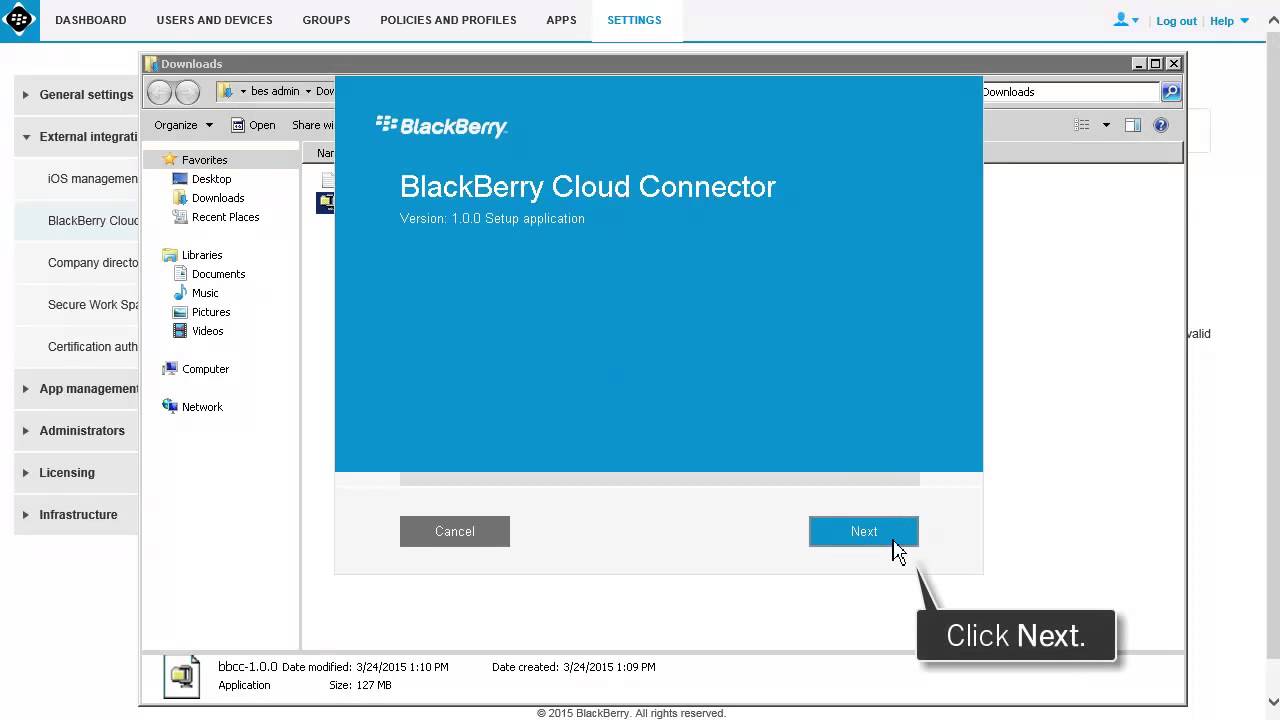
Task: Click the Date modified value in details pane
Action: (x=402, y=667)
